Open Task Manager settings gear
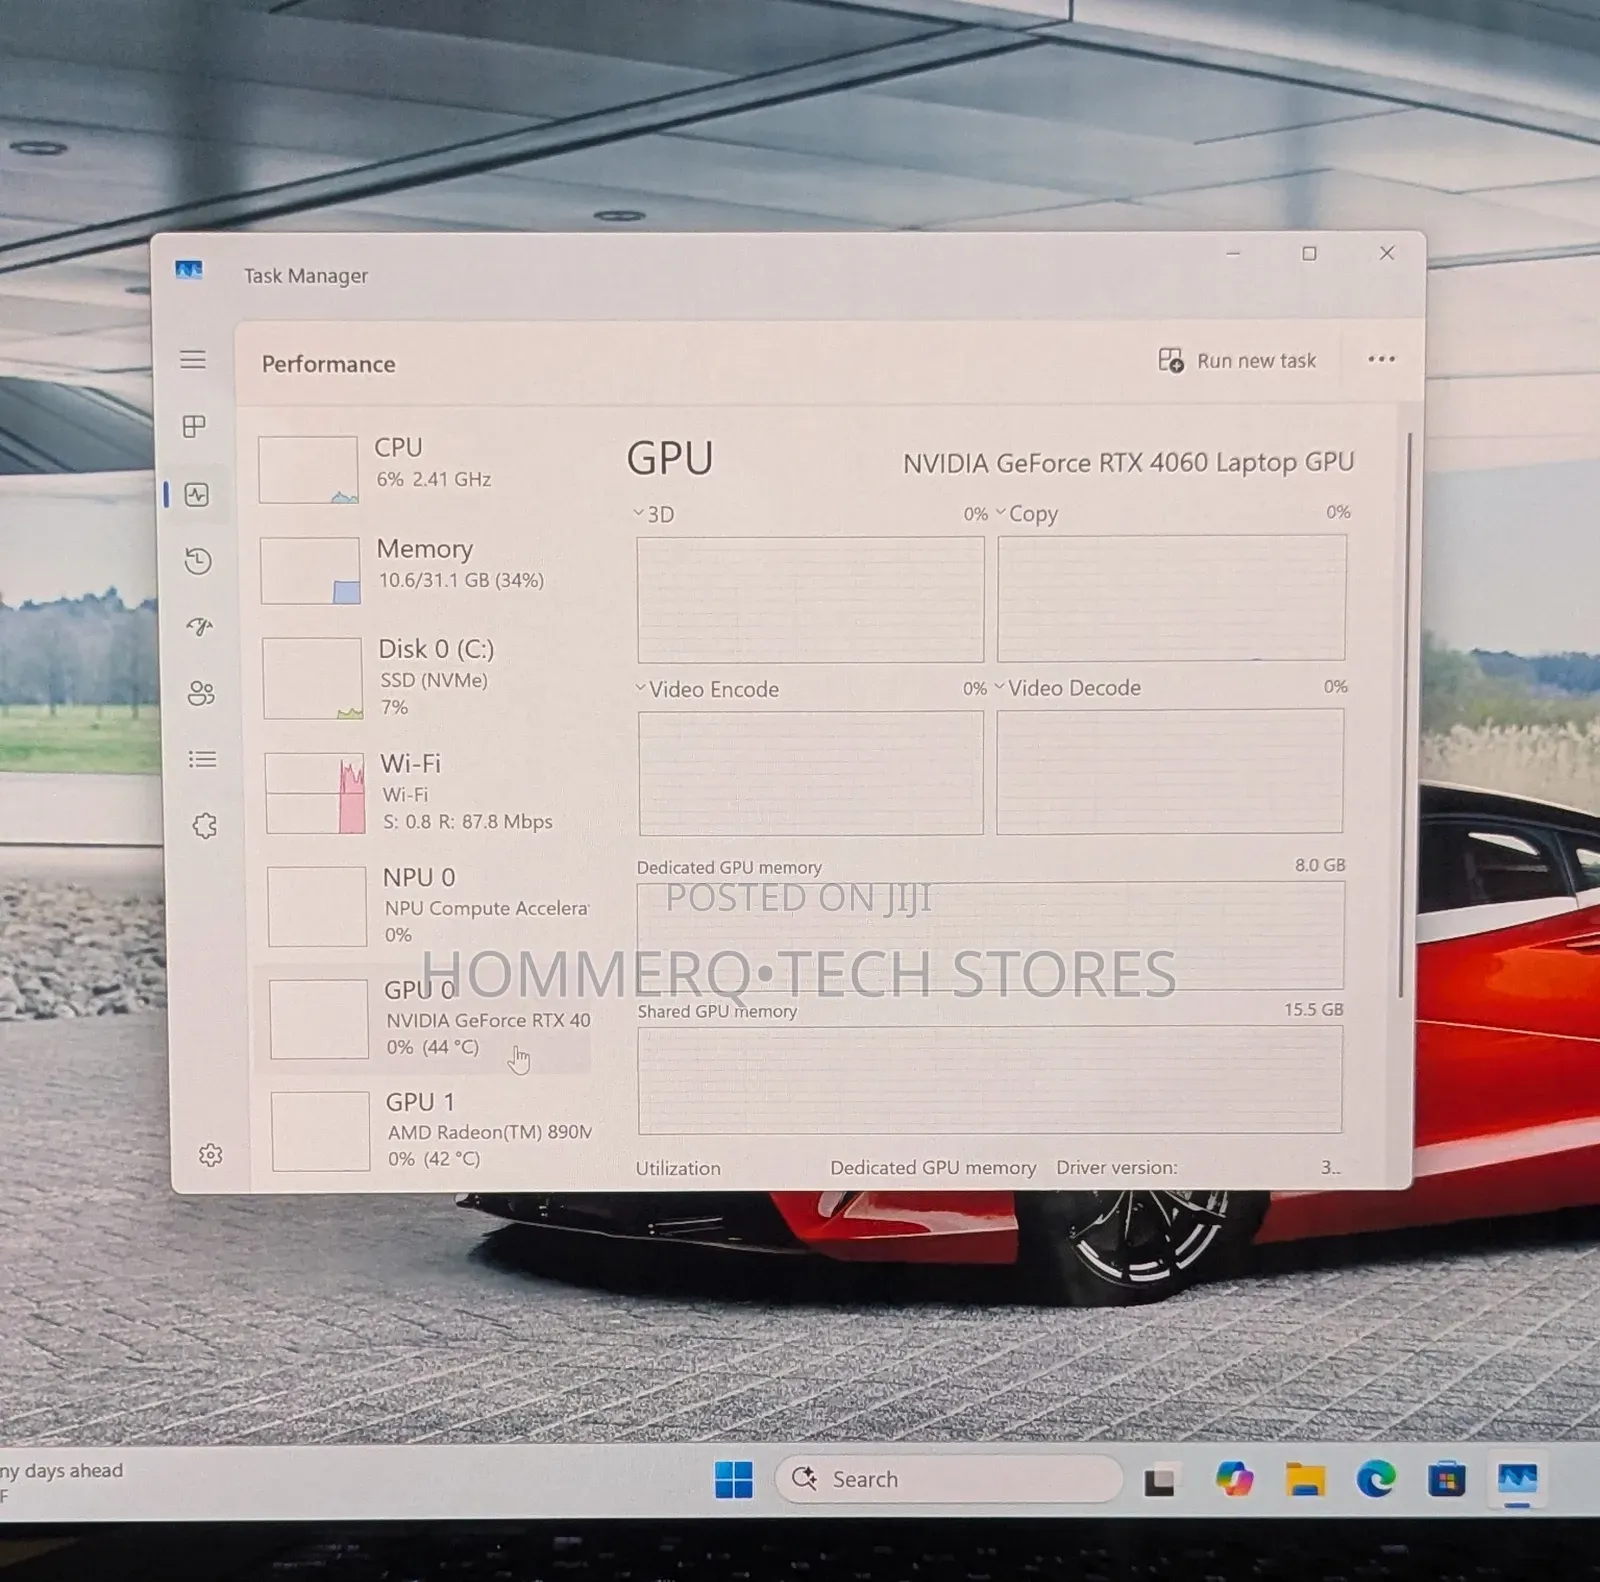The height and width of the screenshot is (1582, 1600). click(x=210, y=1155)
